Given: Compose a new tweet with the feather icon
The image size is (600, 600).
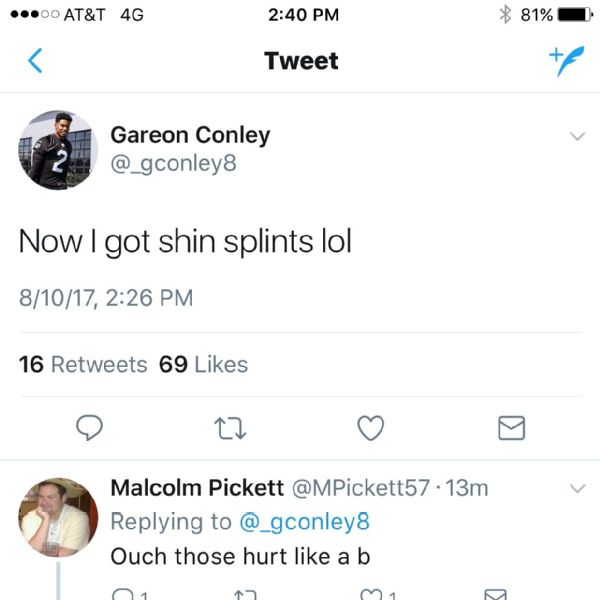Looking at the screenshot, I should [x=566, y=60].
